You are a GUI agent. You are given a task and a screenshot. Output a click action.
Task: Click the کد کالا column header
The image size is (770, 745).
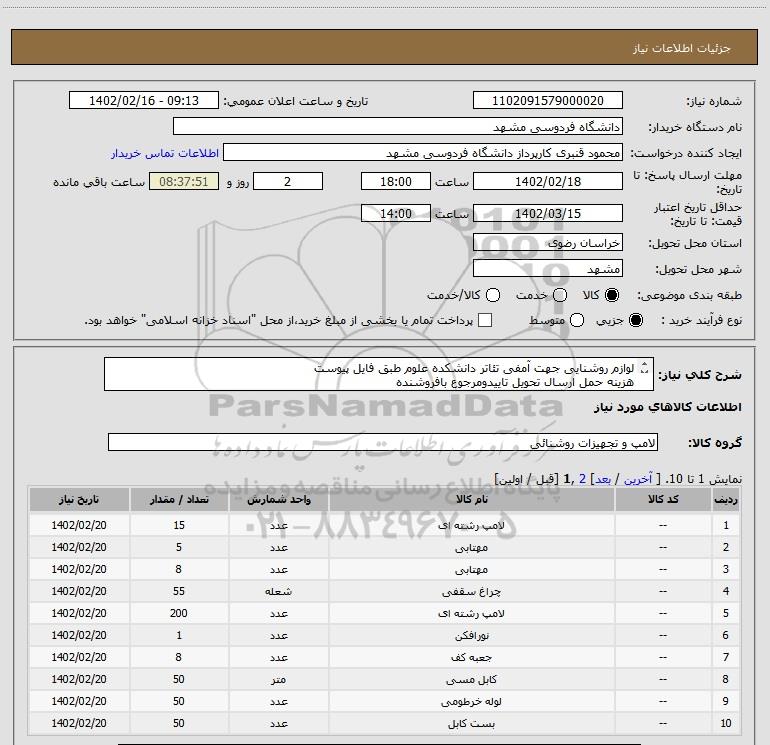point(663,499)
